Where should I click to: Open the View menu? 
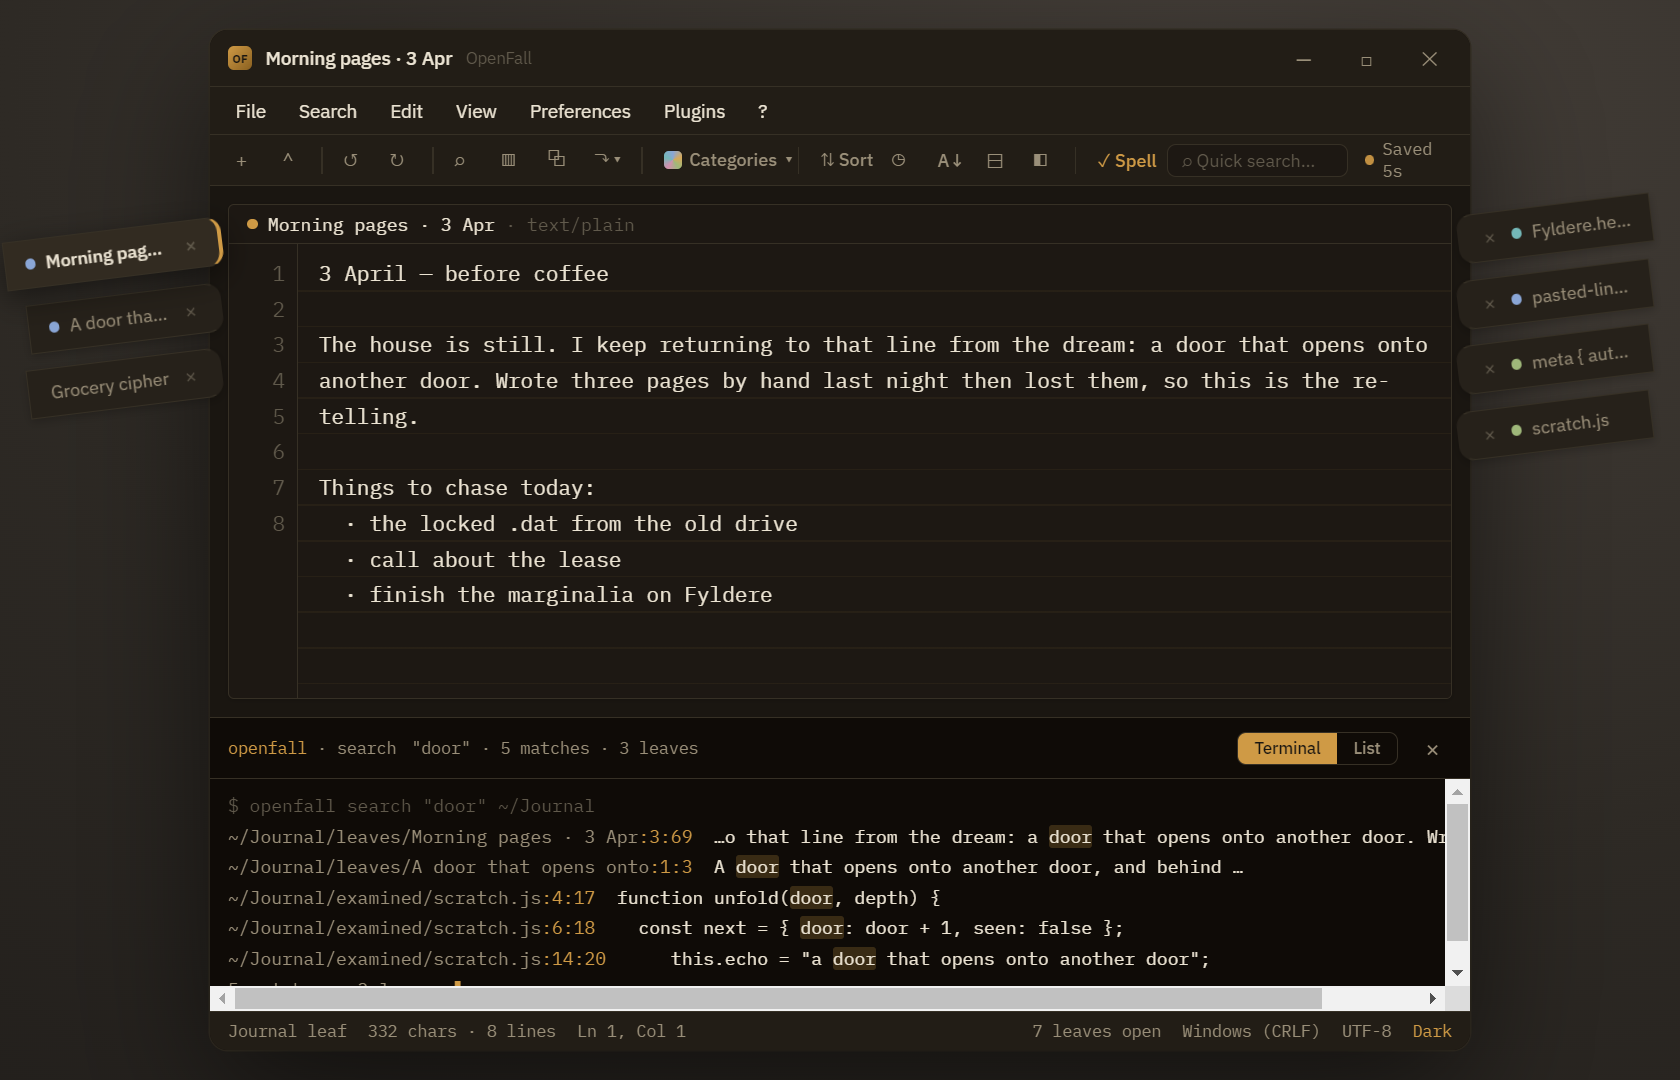(x=476, y=112)
